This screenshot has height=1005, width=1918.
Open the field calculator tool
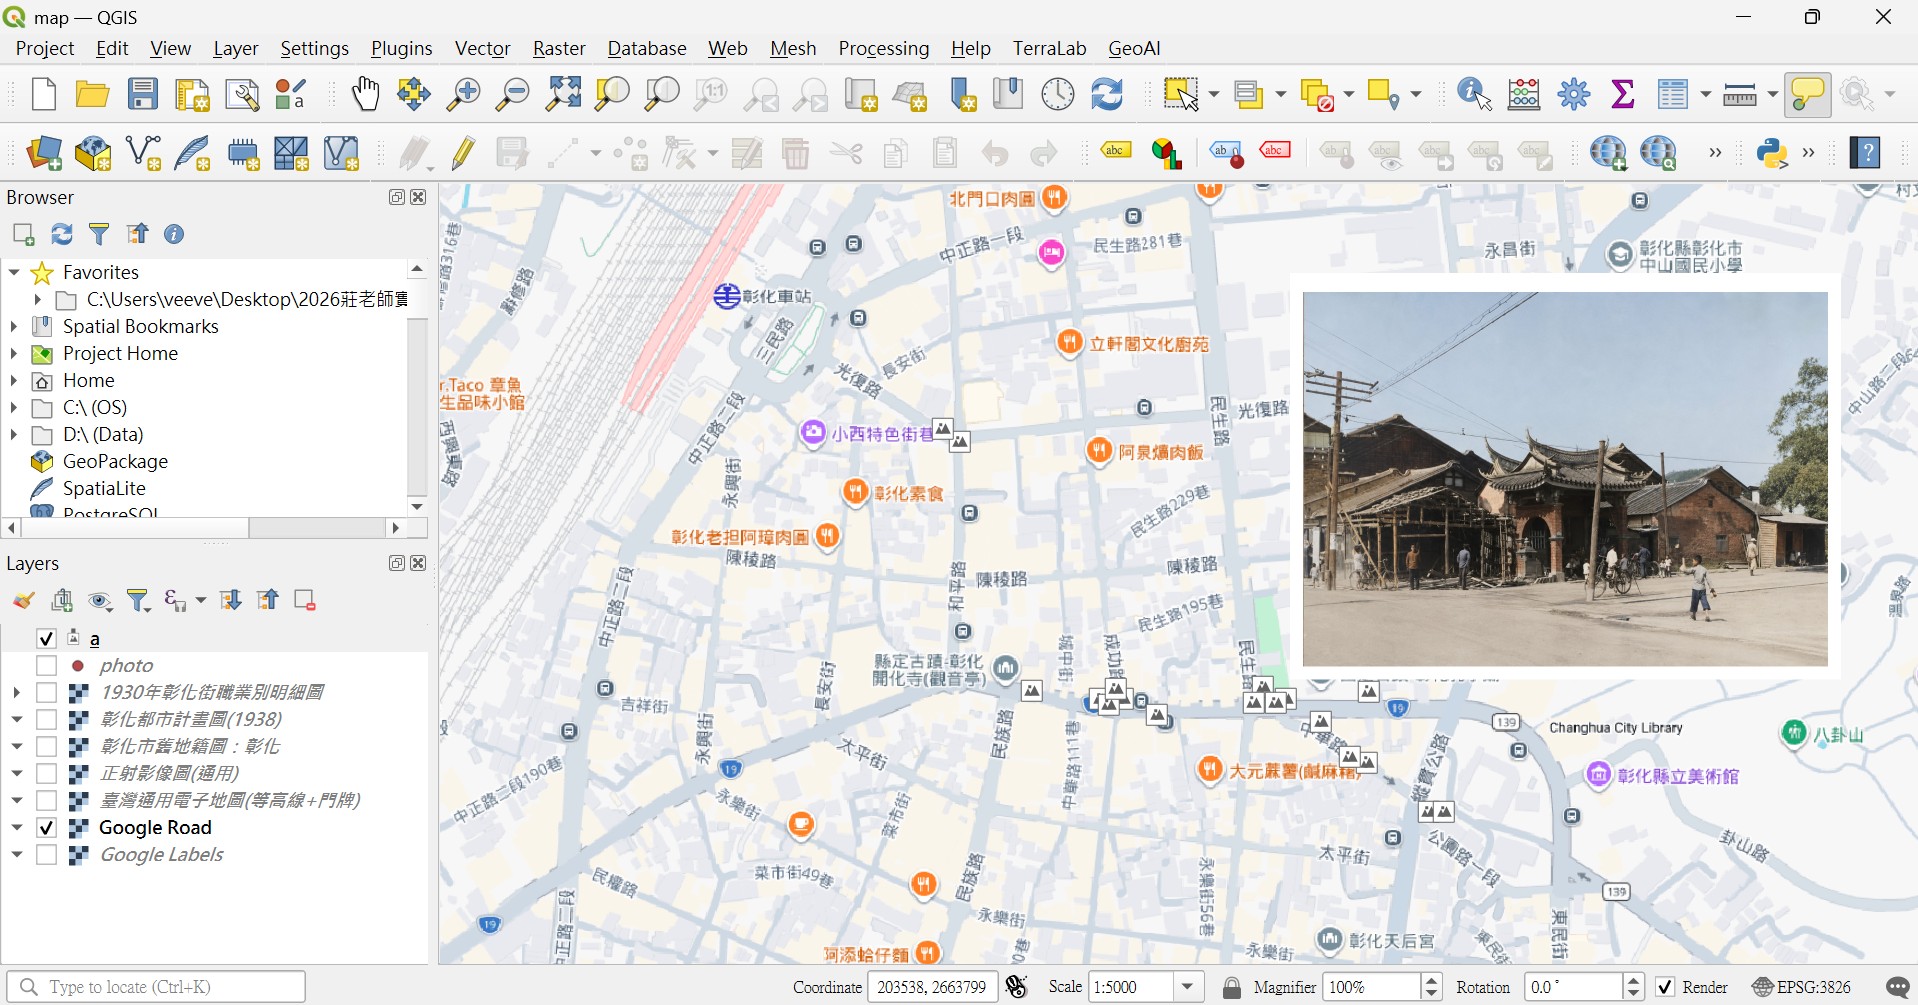(x=1524, y=94)
